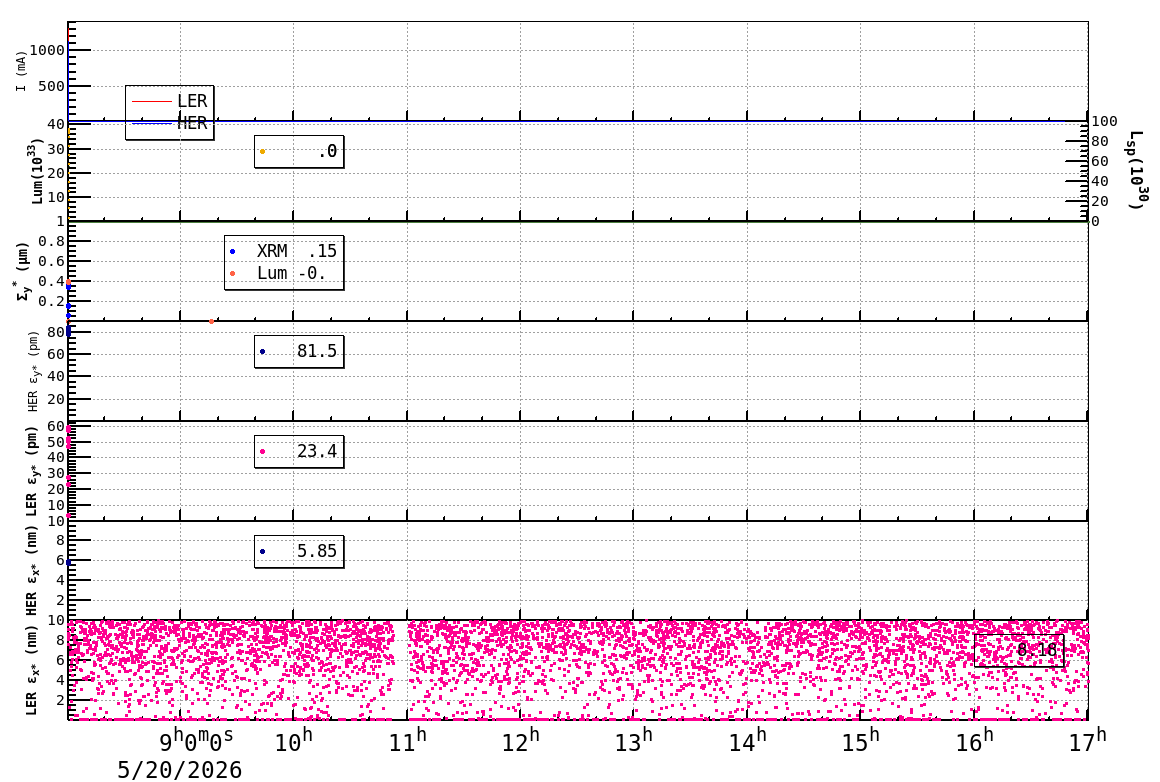Click the 500 tick label on current axis
Screen dimensions: 1160x782
[x=52, y=87]
